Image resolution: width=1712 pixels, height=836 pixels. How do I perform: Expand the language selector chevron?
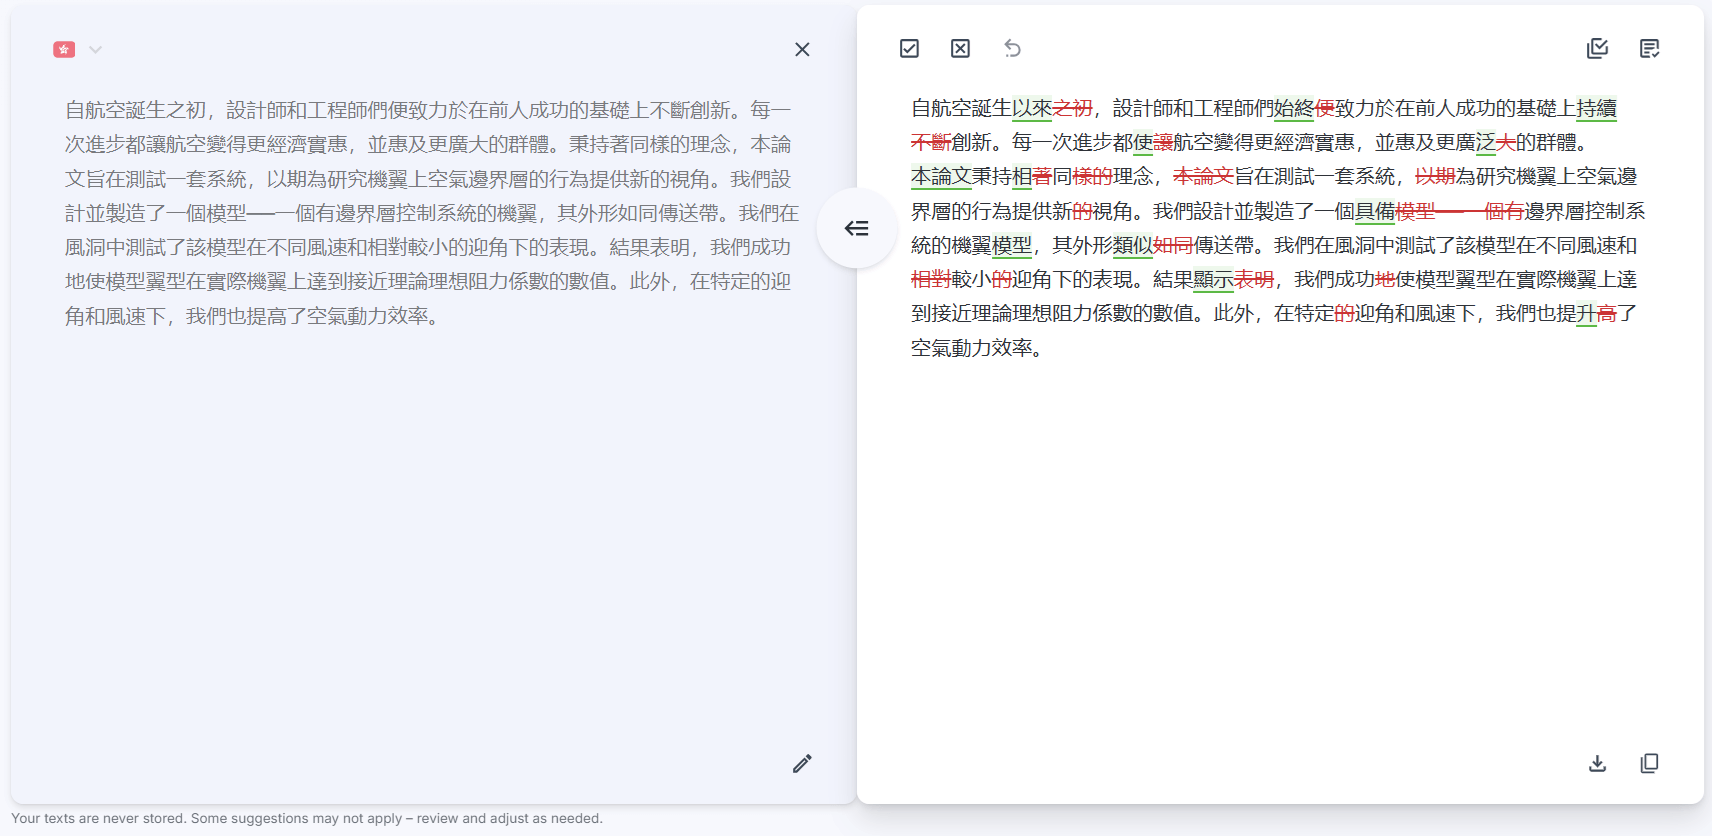click(95, 49)
